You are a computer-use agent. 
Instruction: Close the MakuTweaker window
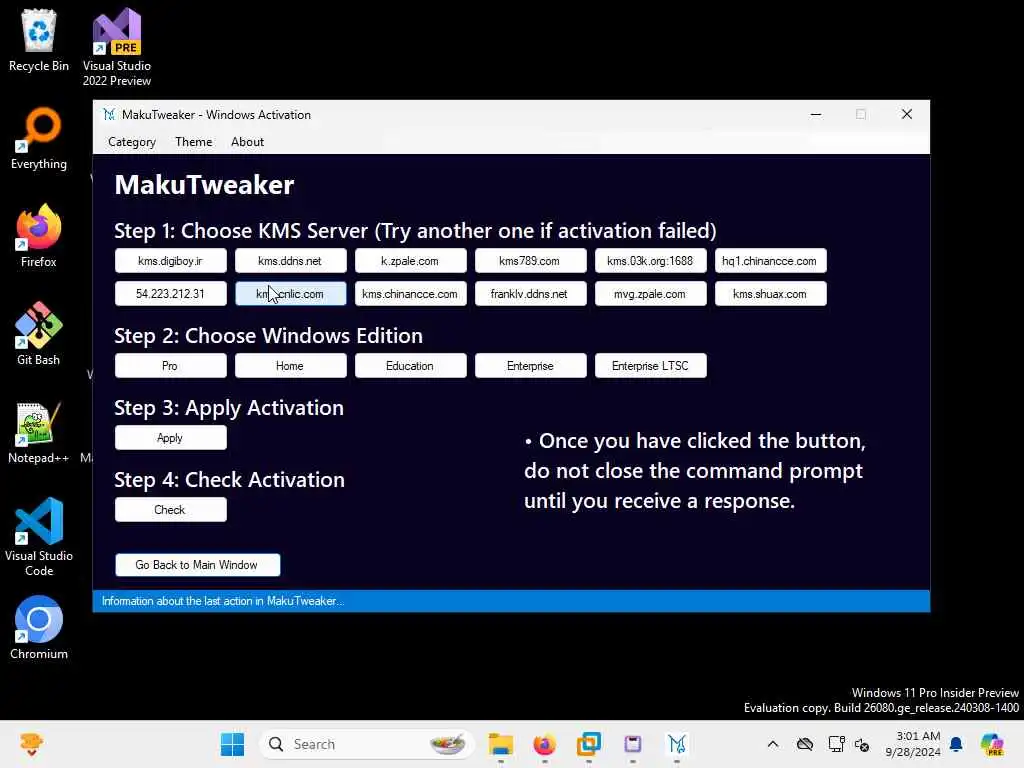point(906,114)
